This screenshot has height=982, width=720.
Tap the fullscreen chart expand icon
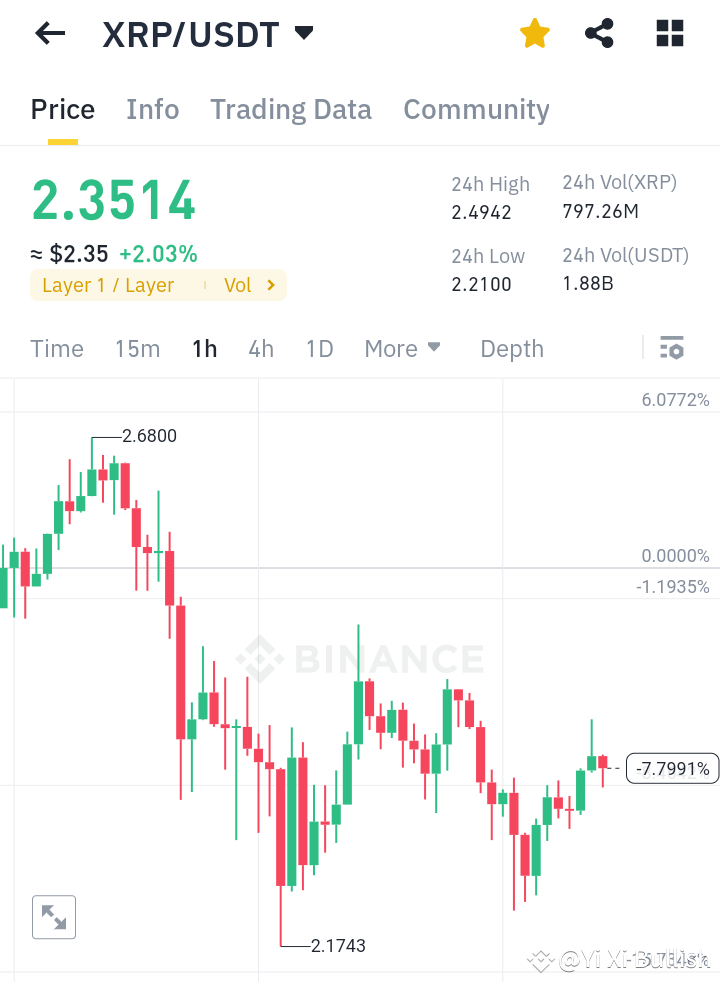(53, 917)
